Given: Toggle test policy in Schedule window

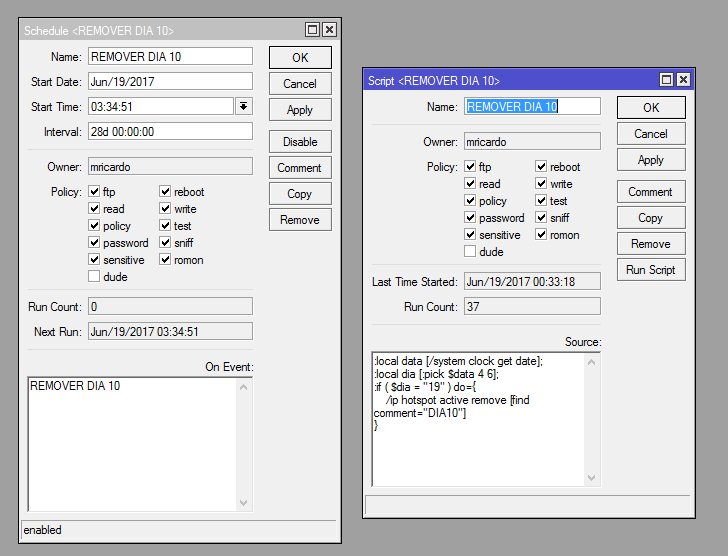Looking at the screenshot, I should 165,226.
